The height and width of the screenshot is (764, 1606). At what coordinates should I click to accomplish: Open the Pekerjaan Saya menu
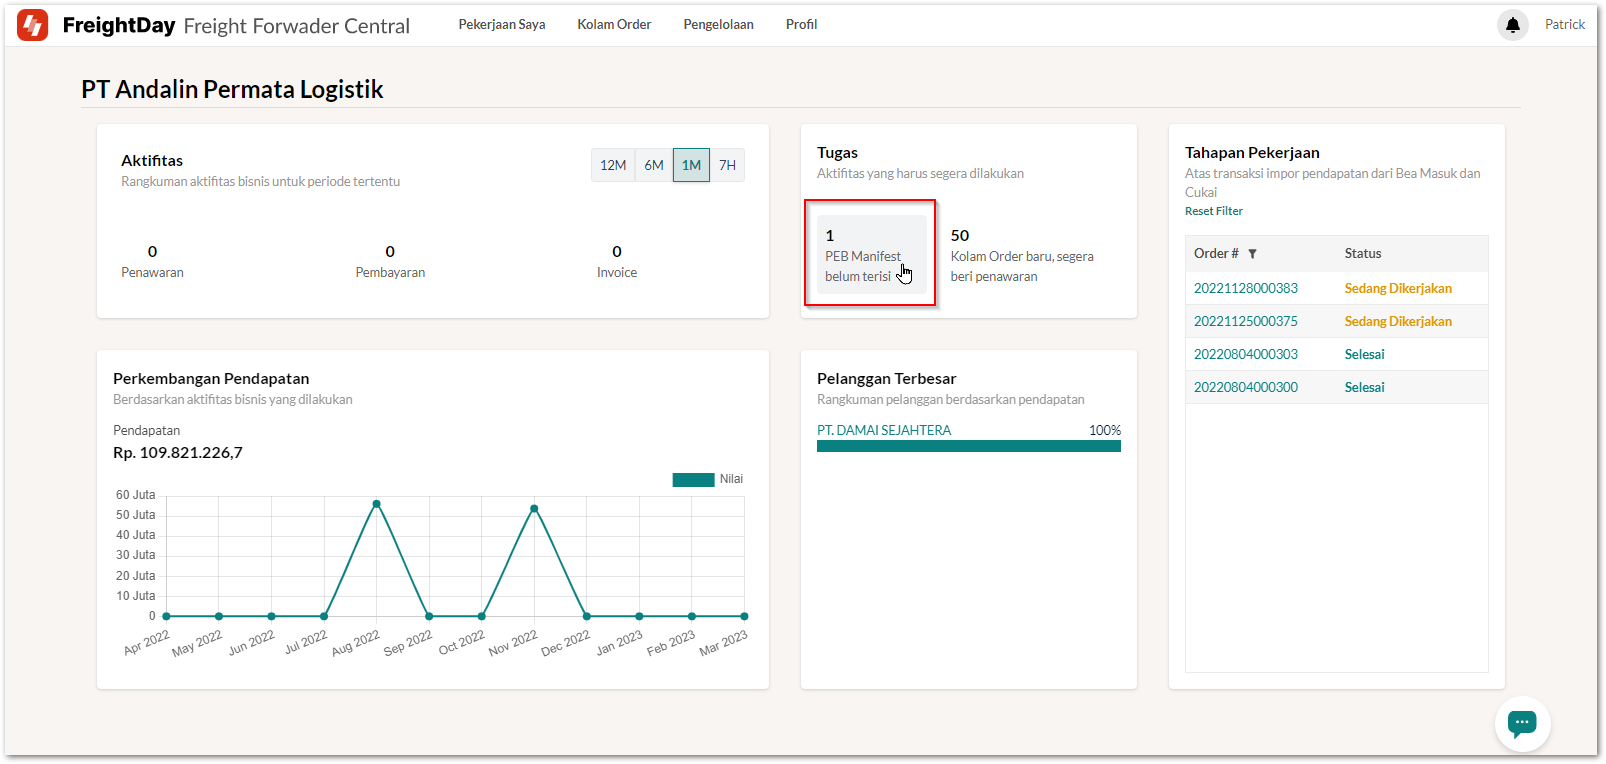coord(501,25)
